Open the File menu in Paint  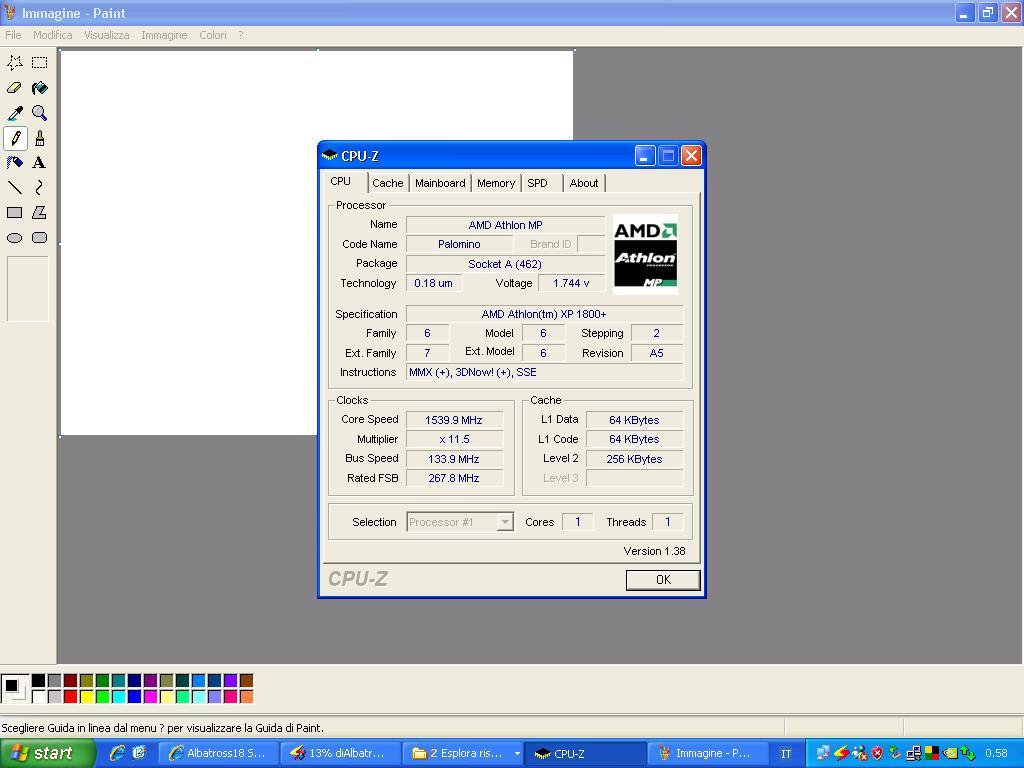(x=13, y=35)
